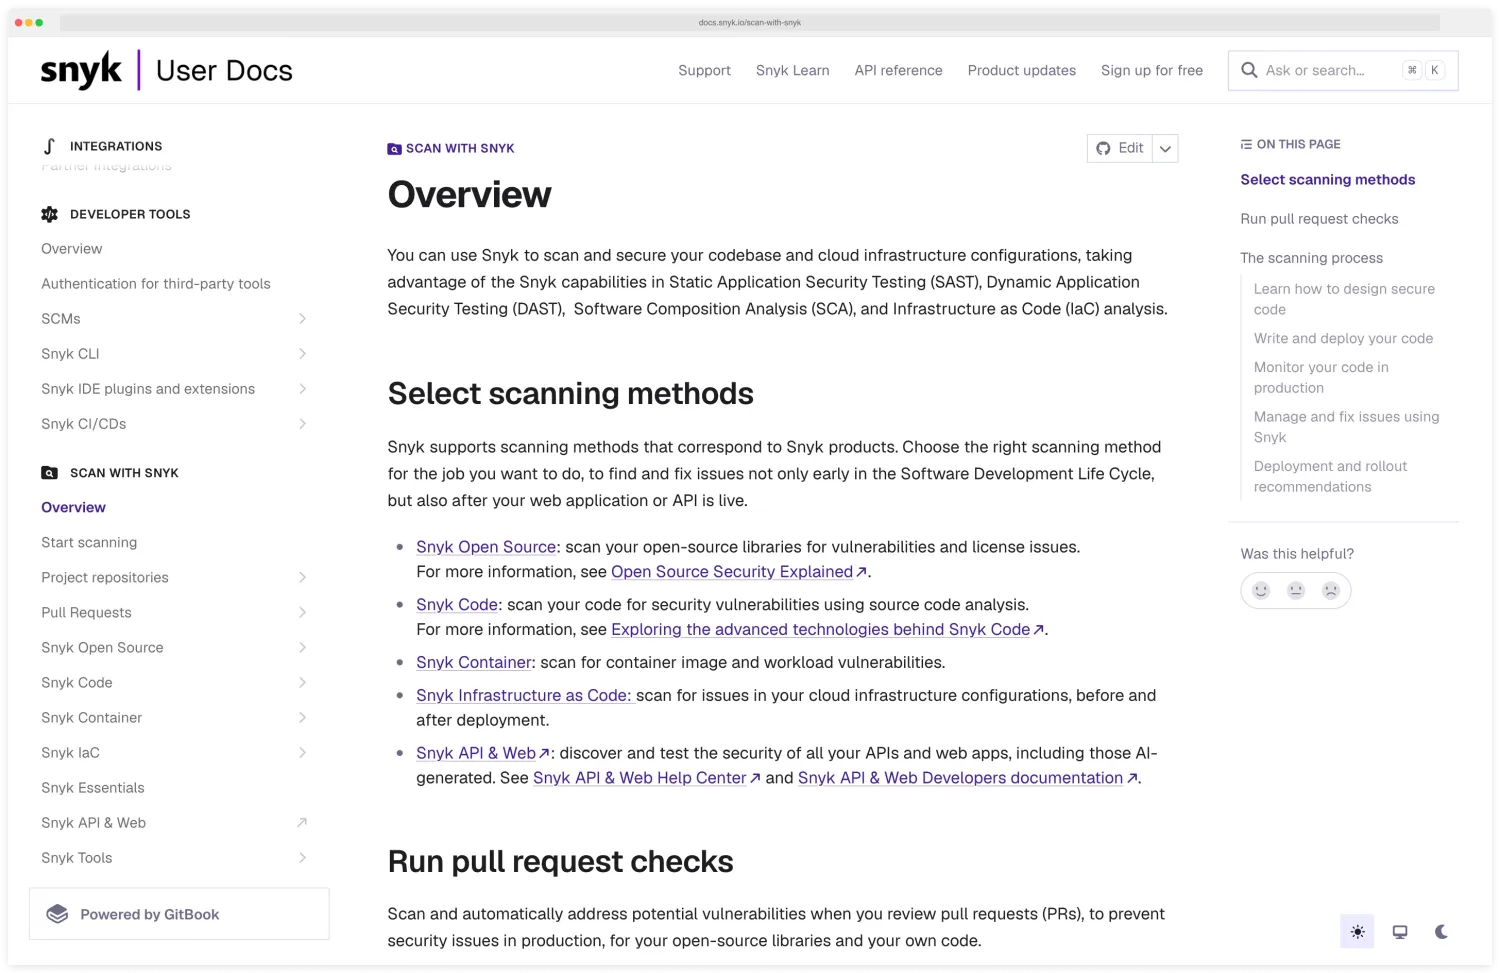This screenshot has width=1500, height=973.
Task: Open Developer Tools Overview sidebar item
Action: coord(71,248)
